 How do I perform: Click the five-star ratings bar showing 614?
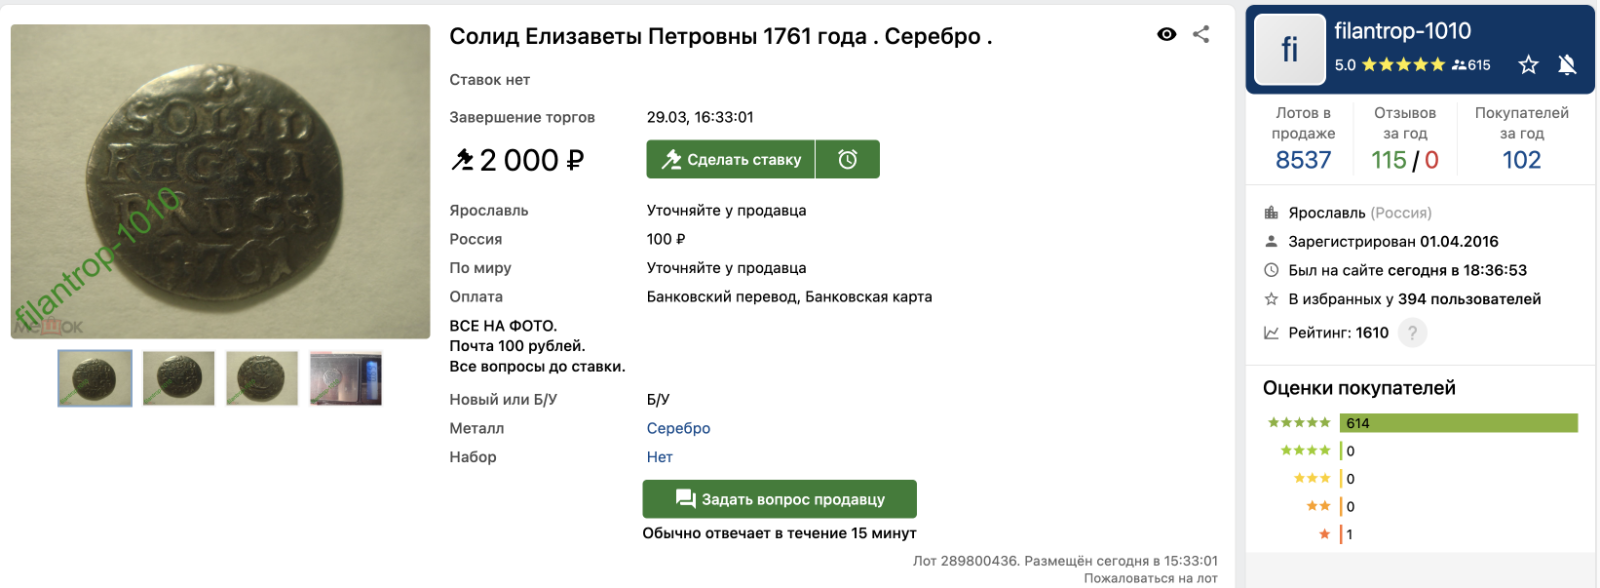coord(1459,423)
